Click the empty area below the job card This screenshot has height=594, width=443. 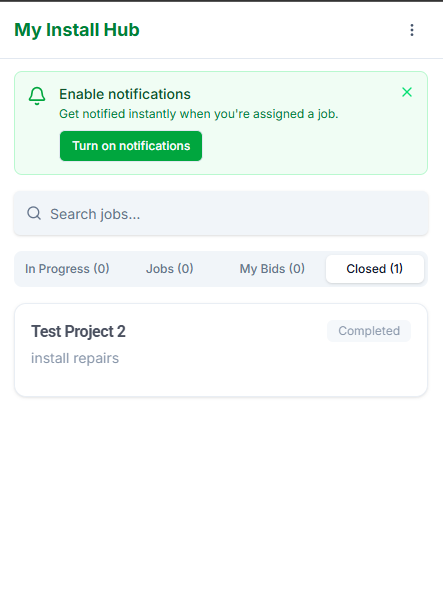[x=221, y=492]
